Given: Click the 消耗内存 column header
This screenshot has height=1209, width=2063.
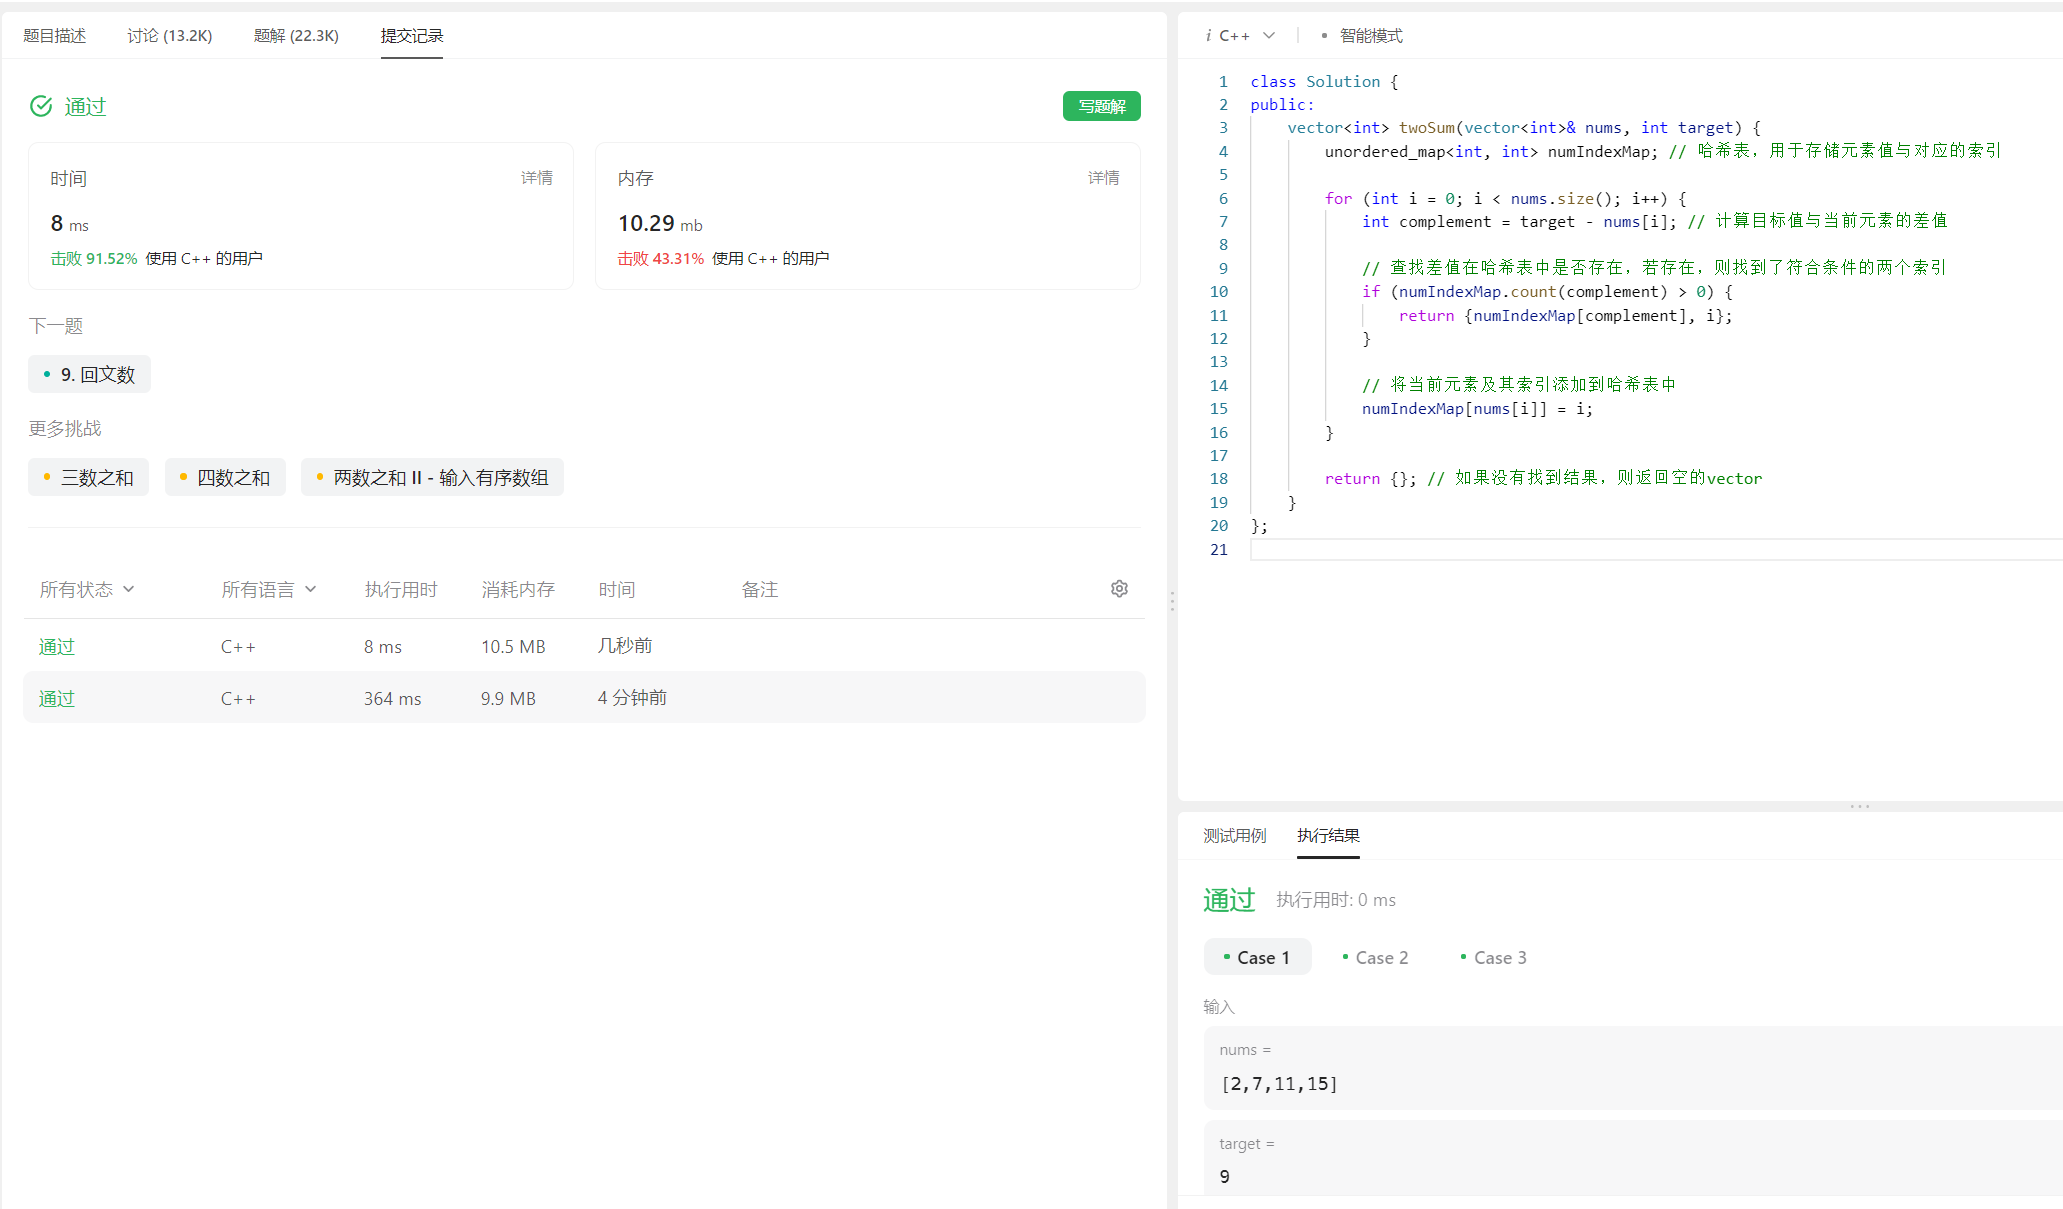Looking at the screenshot, I should (518, 590).
